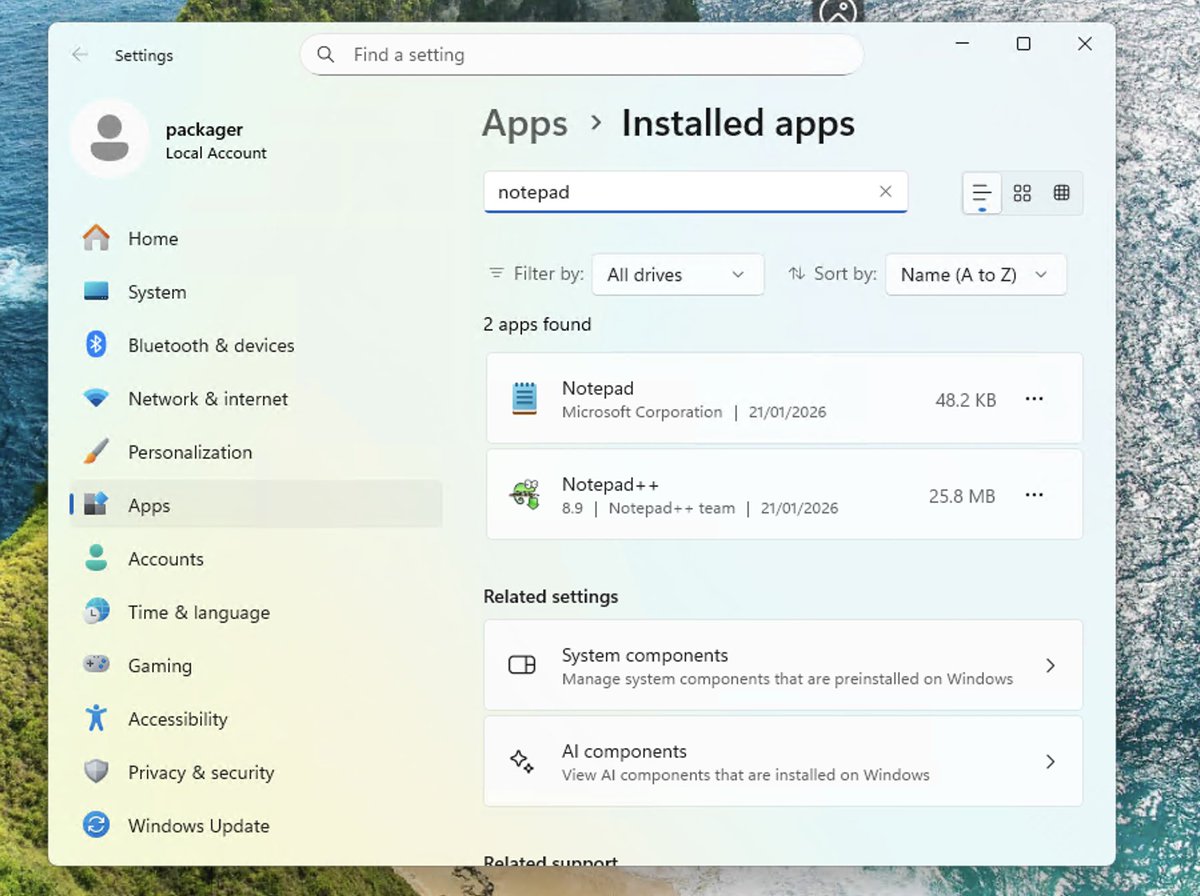Click the back arrow in Settings header

[80, 55]
